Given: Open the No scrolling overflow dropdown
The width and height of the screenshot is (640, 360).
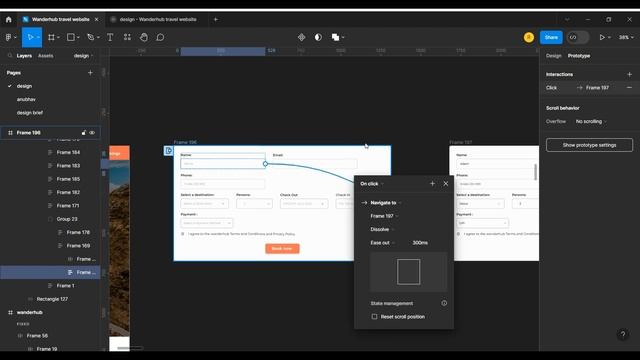Looking at the screenshot, I should [591, 121].
